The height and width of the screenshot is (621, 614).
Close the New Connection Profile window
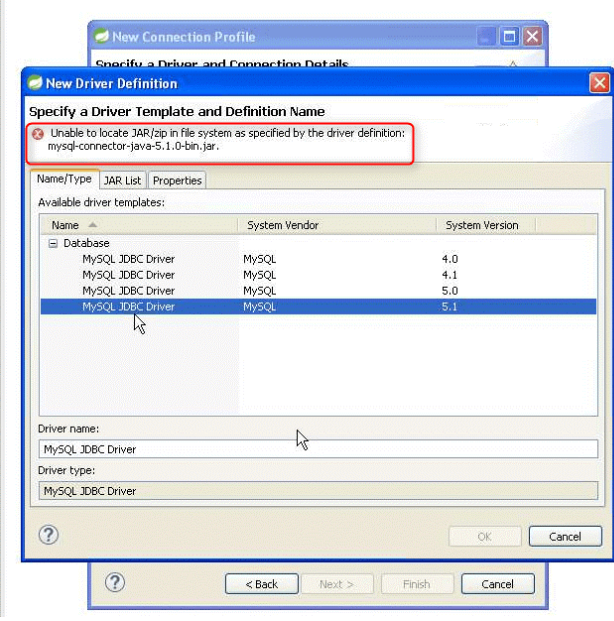point(532,36)
